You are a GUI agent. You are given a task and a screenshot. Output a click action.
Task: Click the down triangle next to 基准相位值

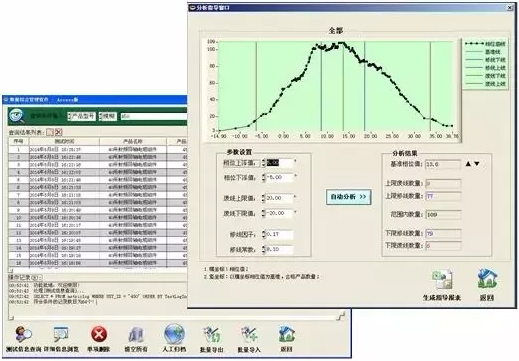(477, 164)
